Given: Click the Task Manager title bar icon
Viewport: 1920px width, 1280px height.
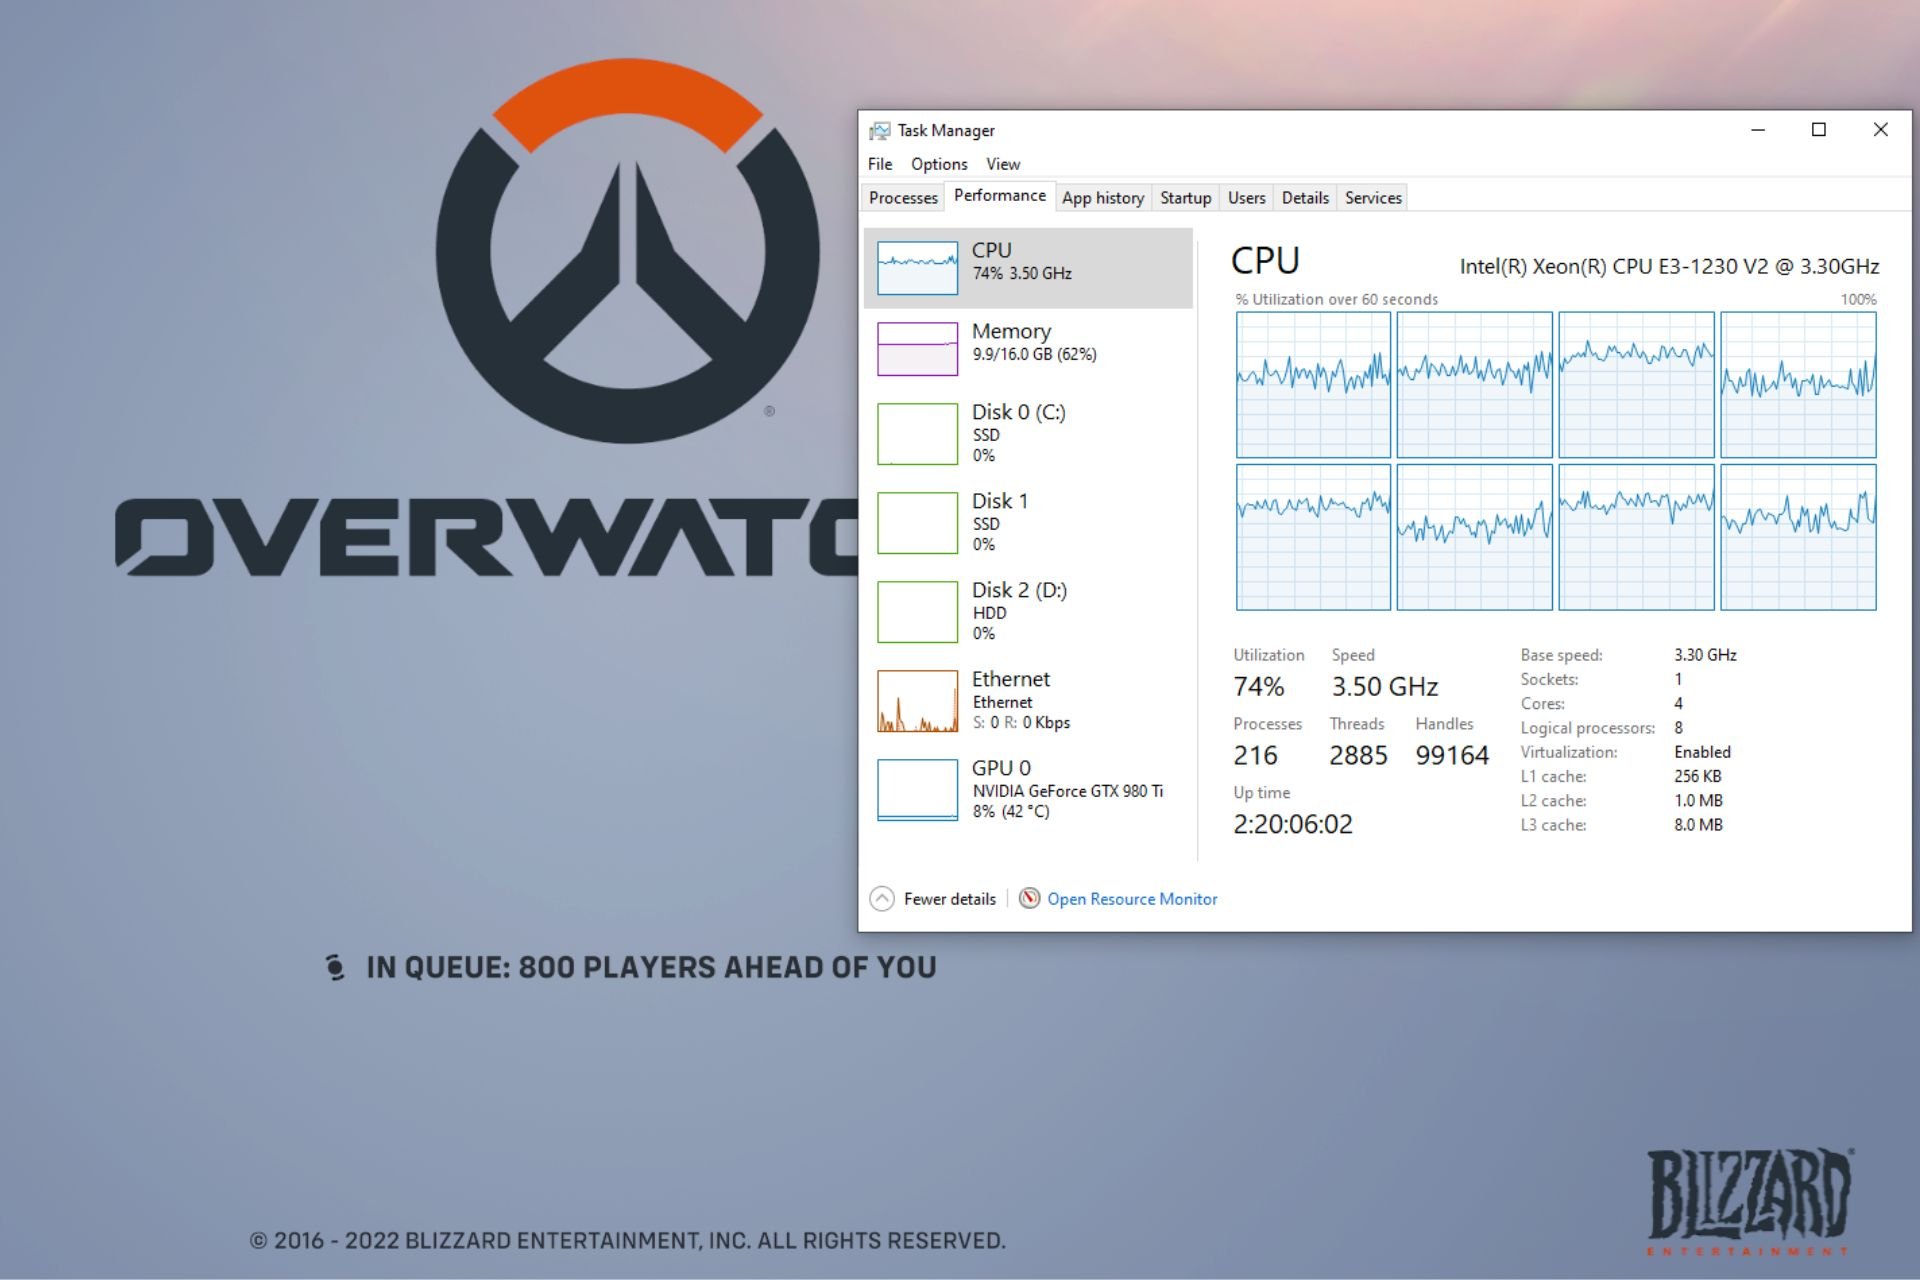Looking at the screenshot, I should click(x=879, y=131).
